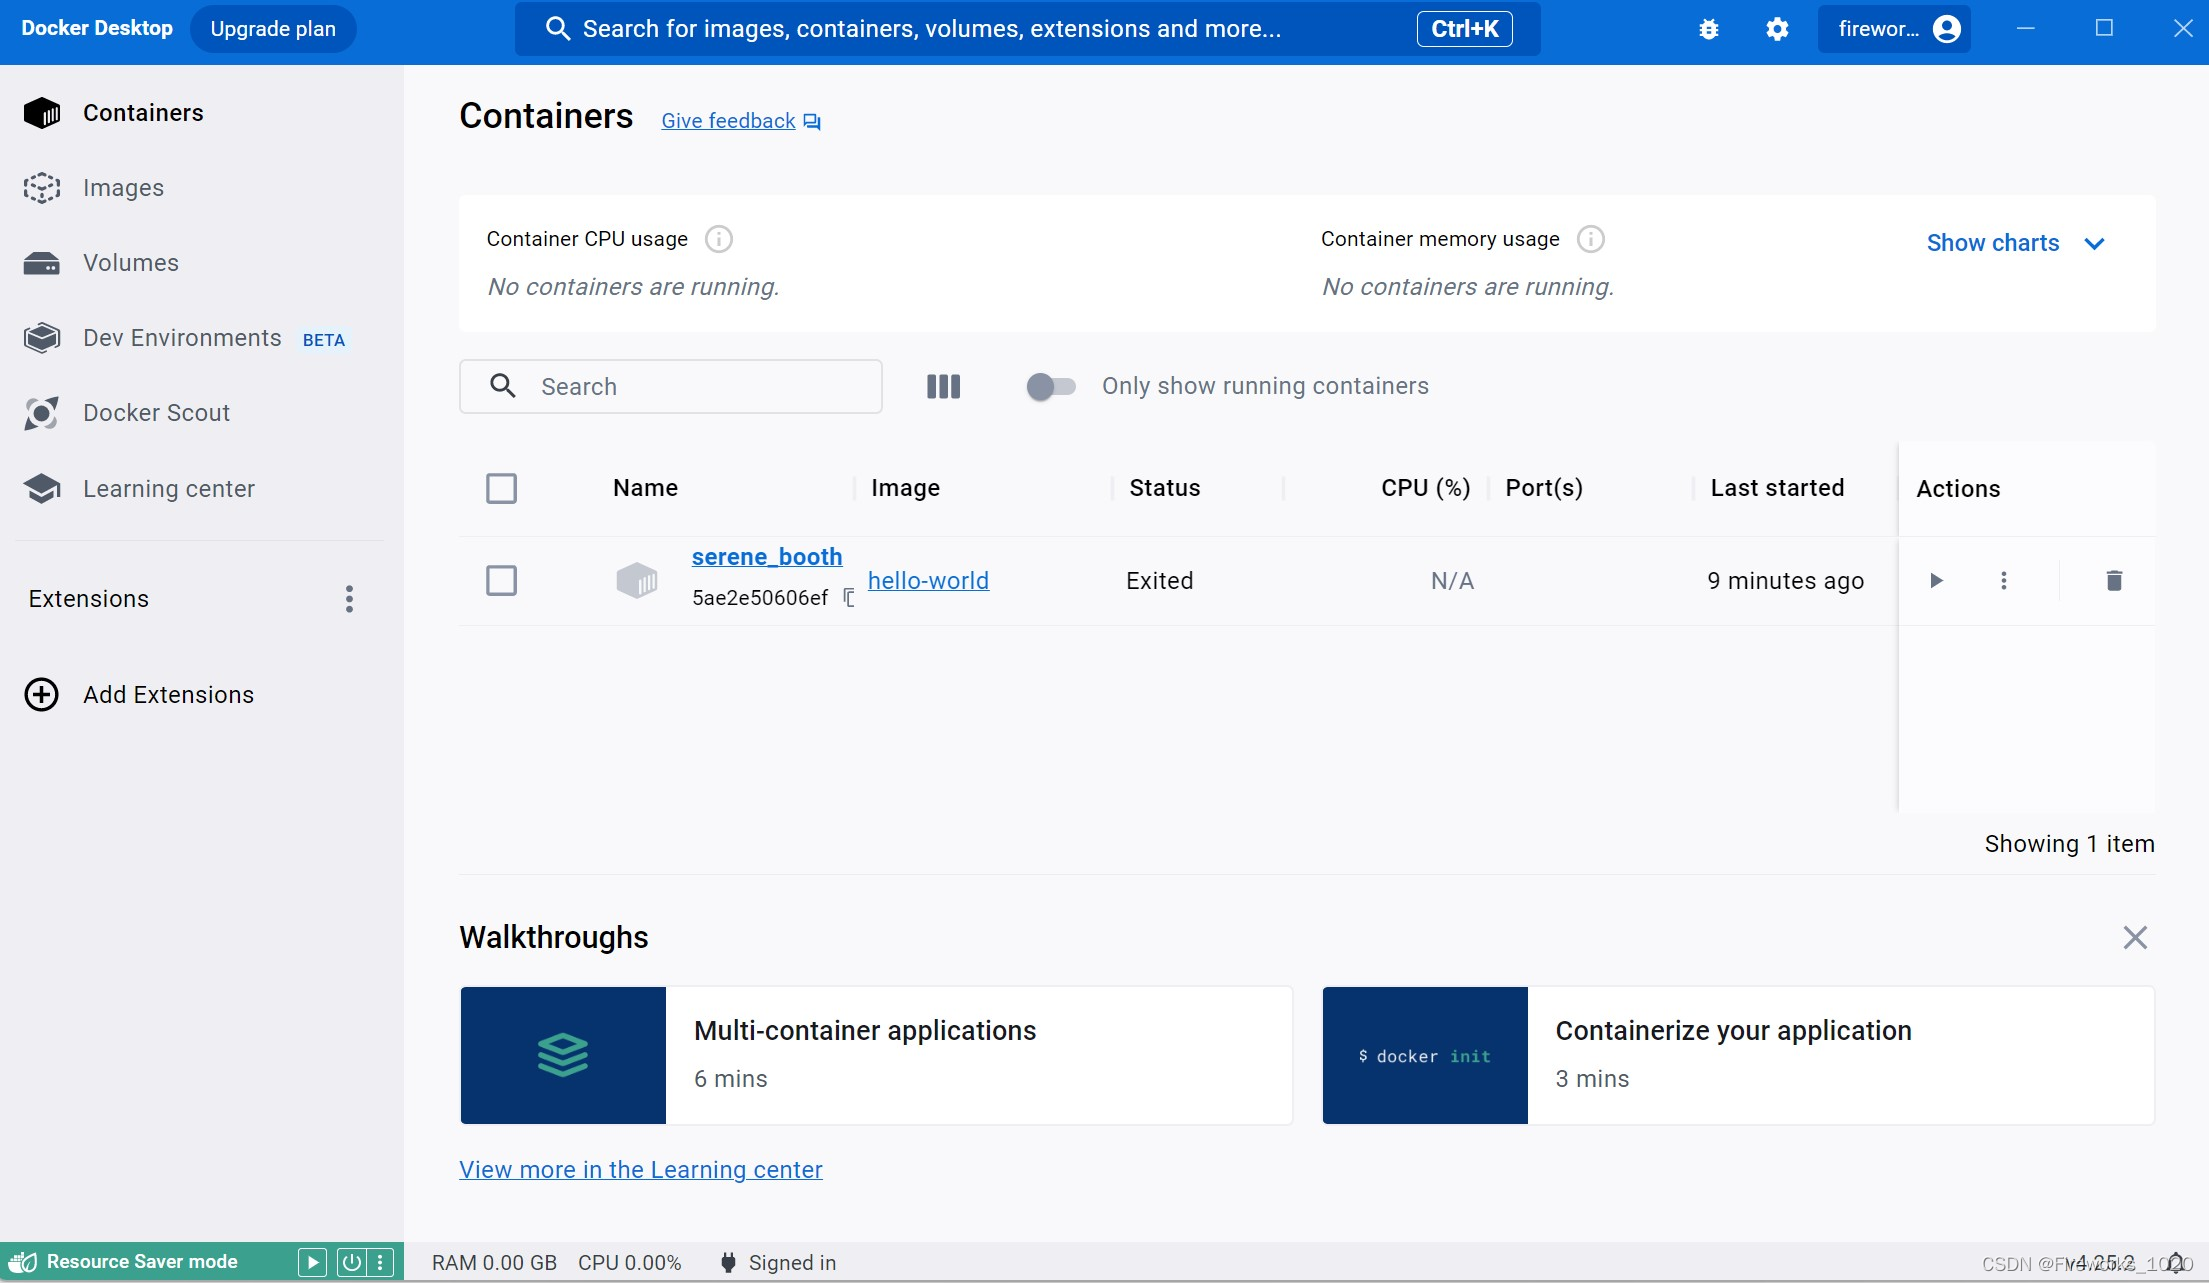Click the Showing 1 item text
Viewport: 2209px width, 1283px height.
[x=2069, y=844]
